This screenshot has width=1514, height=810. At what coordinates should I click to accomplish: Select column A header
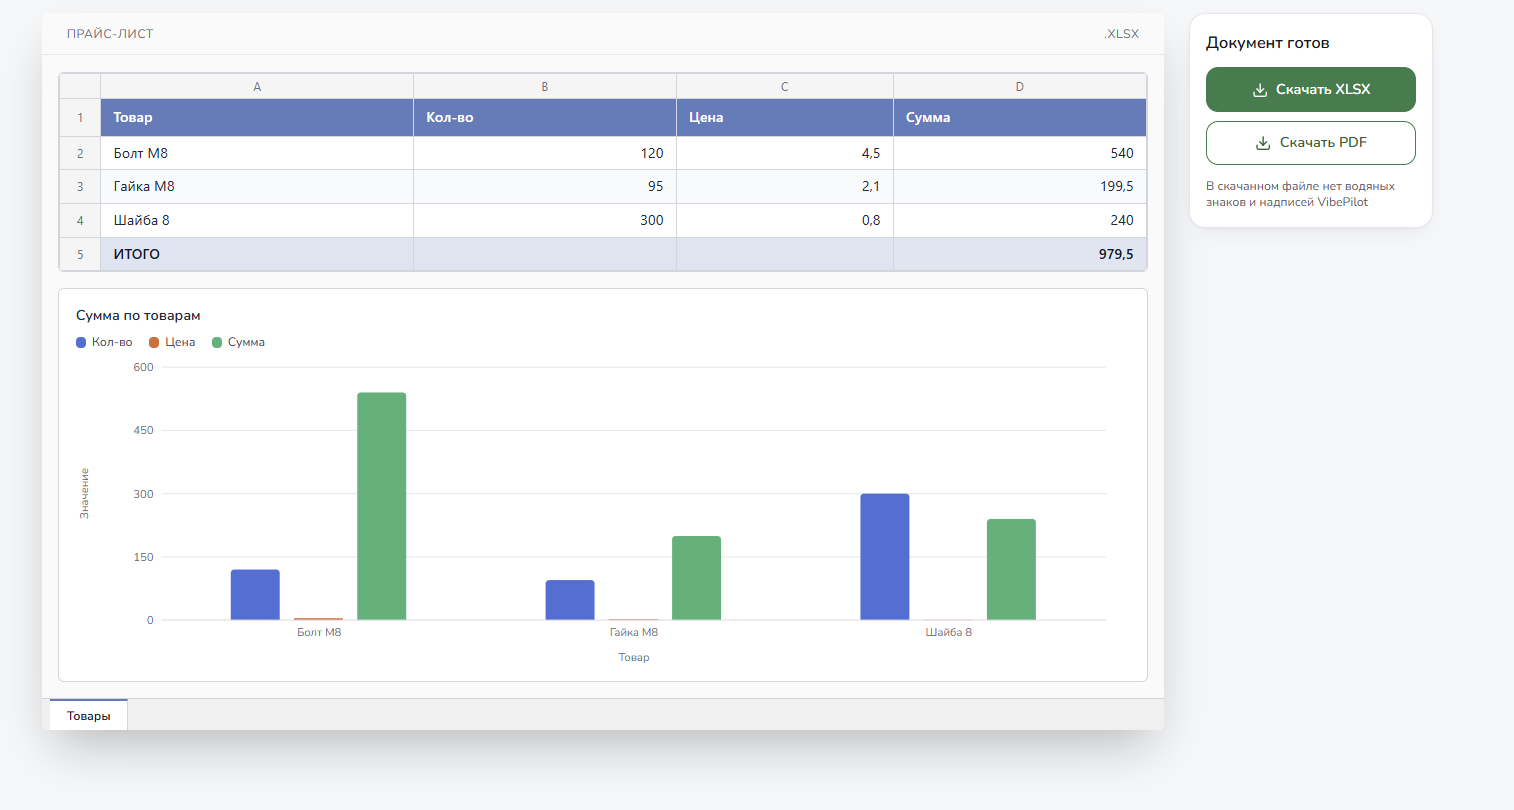pyautogui.click(x=257, y=87)
